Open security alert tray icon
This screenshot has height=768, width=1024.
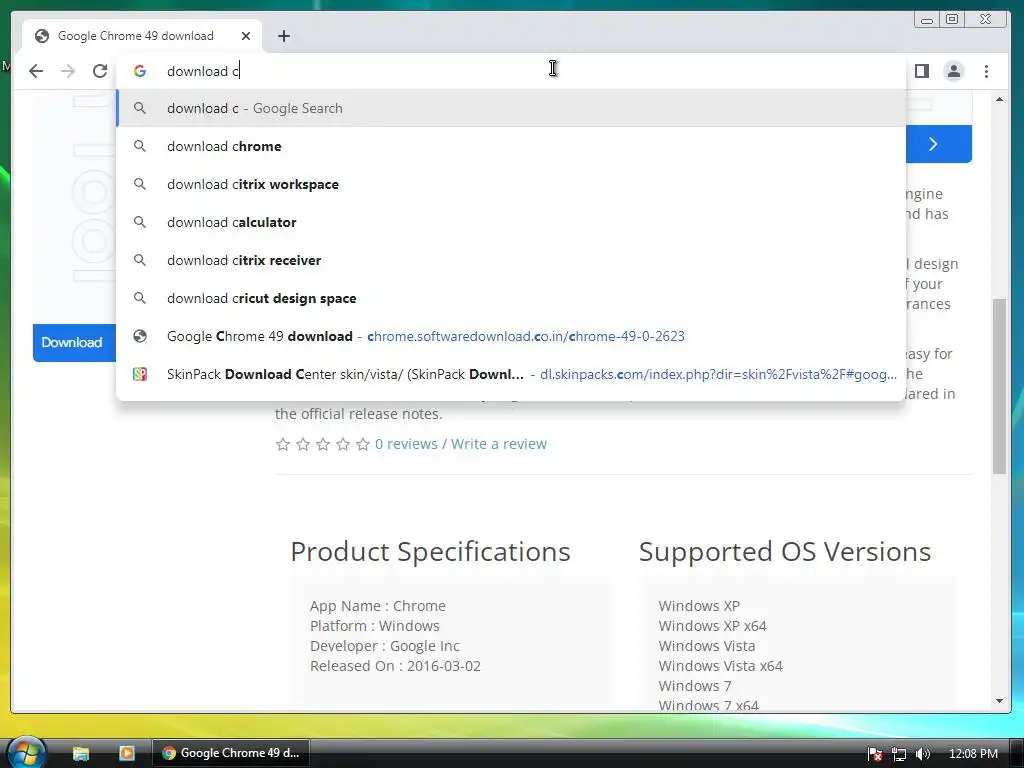[x=874, y=754]
